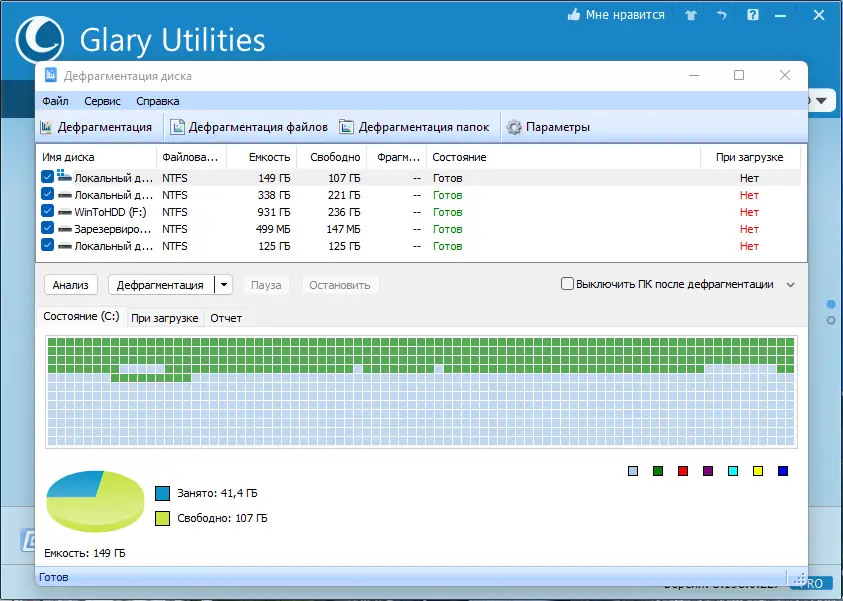This screenshot has height=601, width=843.
Task: Click the "931 ГБ" capacity cell
Action: click(274, 212)
